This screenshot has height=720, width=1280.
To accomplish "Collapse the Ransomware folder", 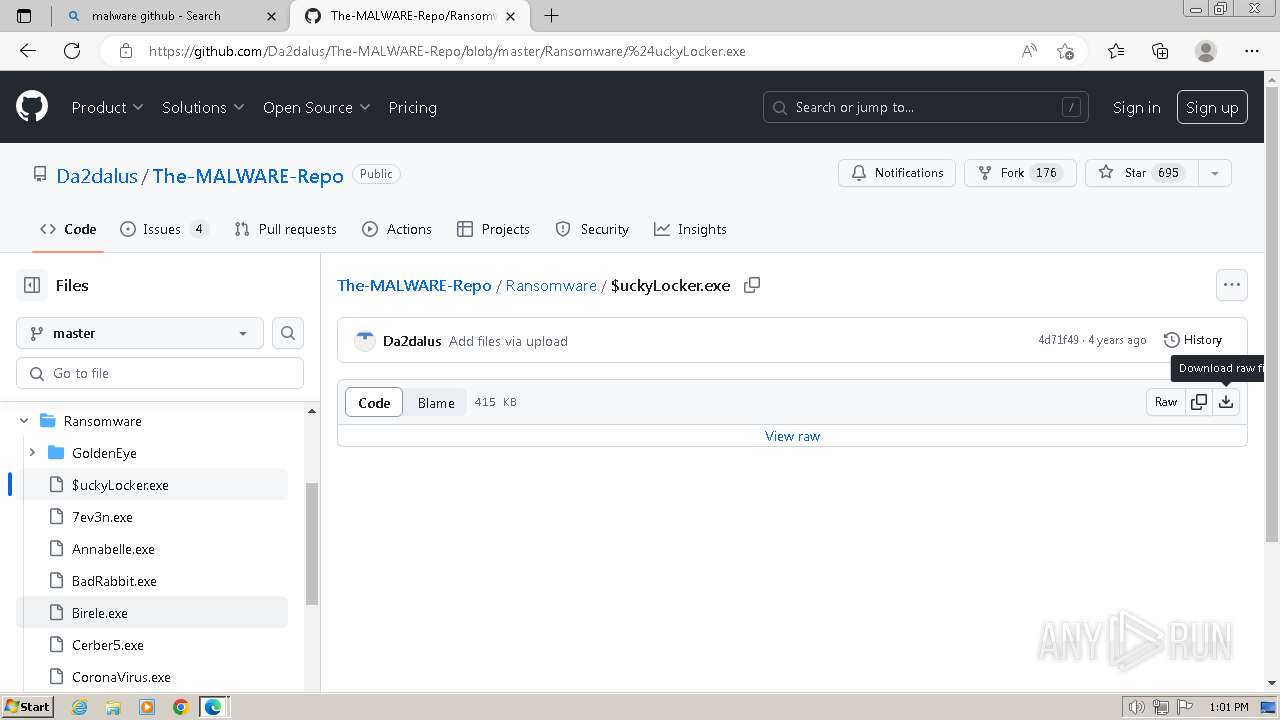I will 24,421.
